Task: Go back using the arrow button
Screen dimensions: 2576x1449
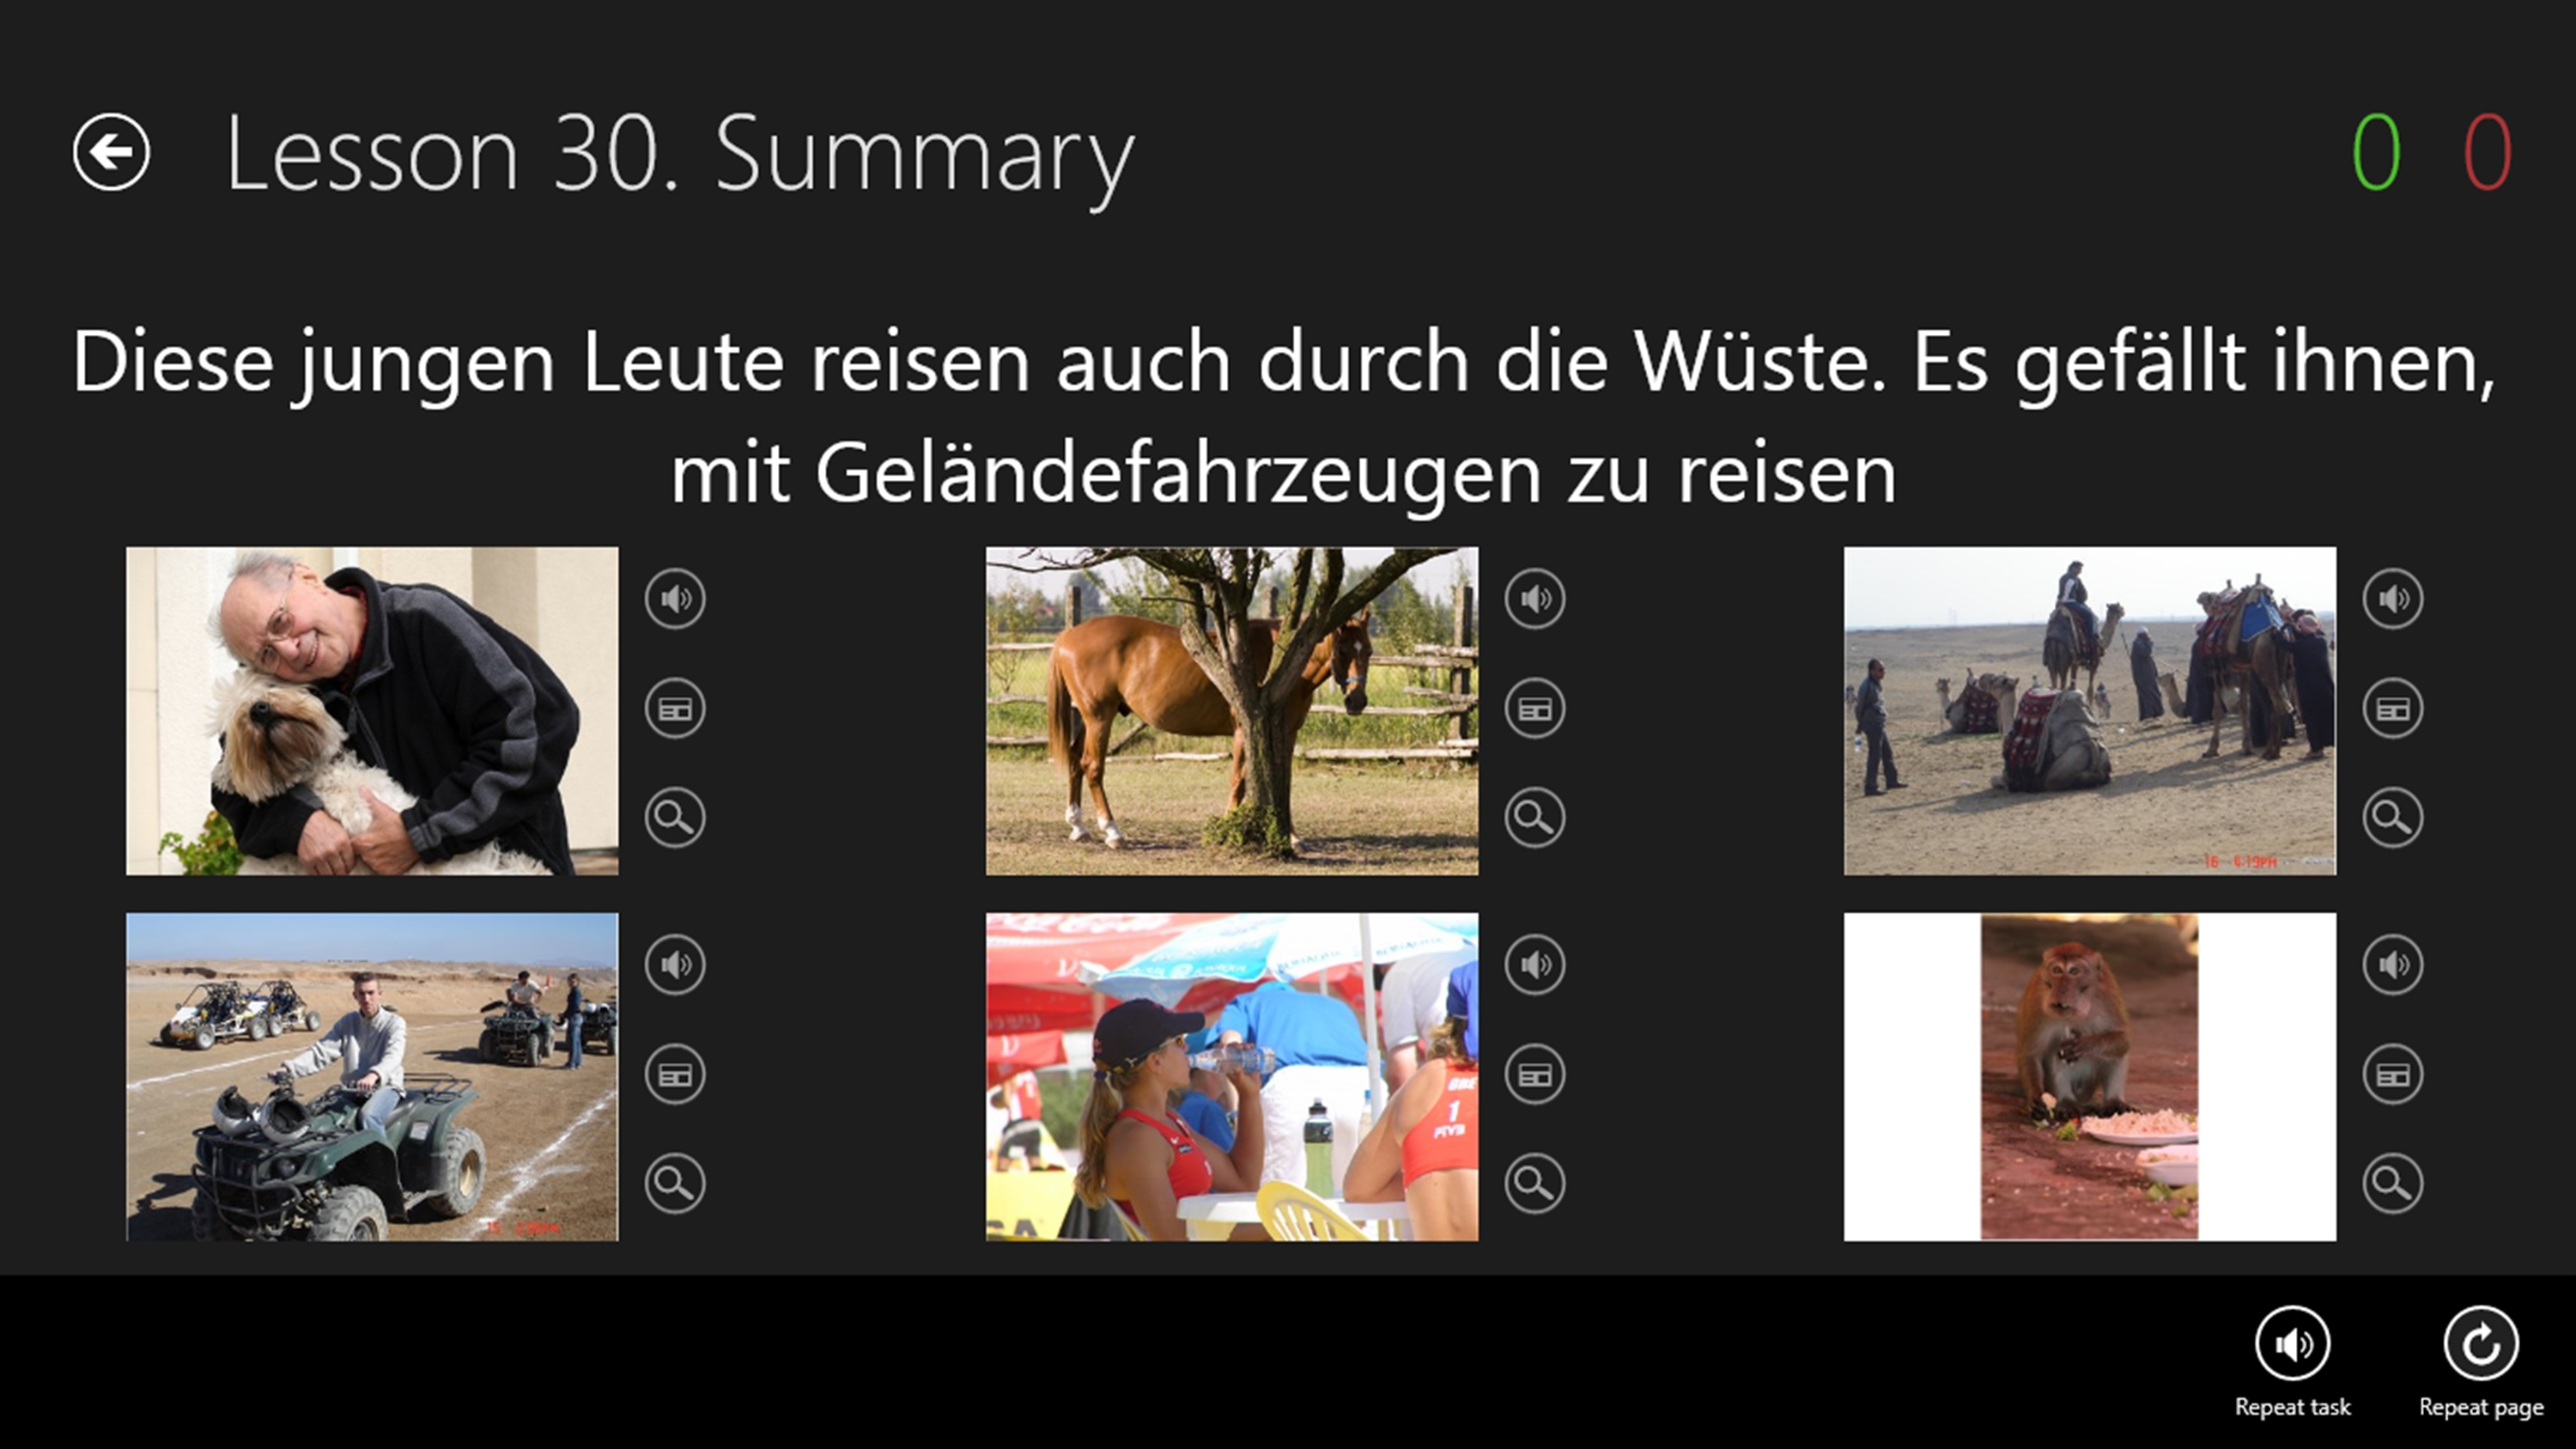Action: [x=111, y=152]
